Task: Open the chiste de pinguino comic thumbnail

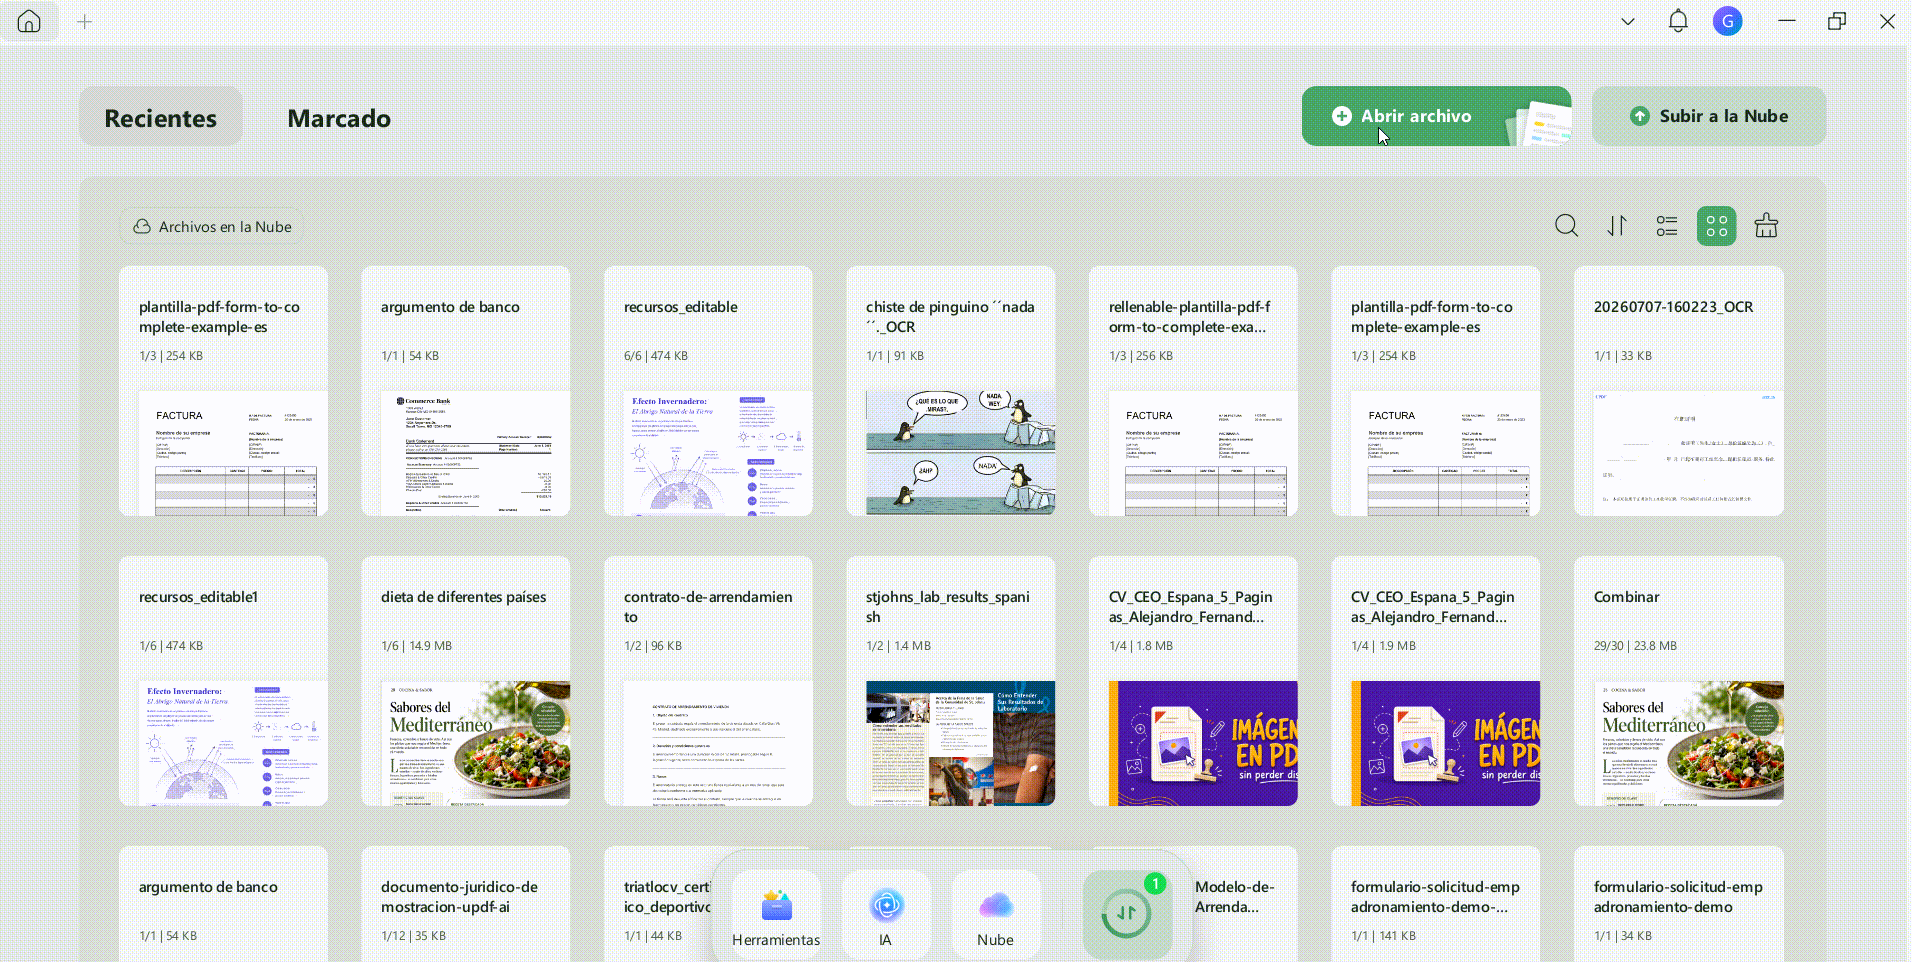Action: [960, 454]
